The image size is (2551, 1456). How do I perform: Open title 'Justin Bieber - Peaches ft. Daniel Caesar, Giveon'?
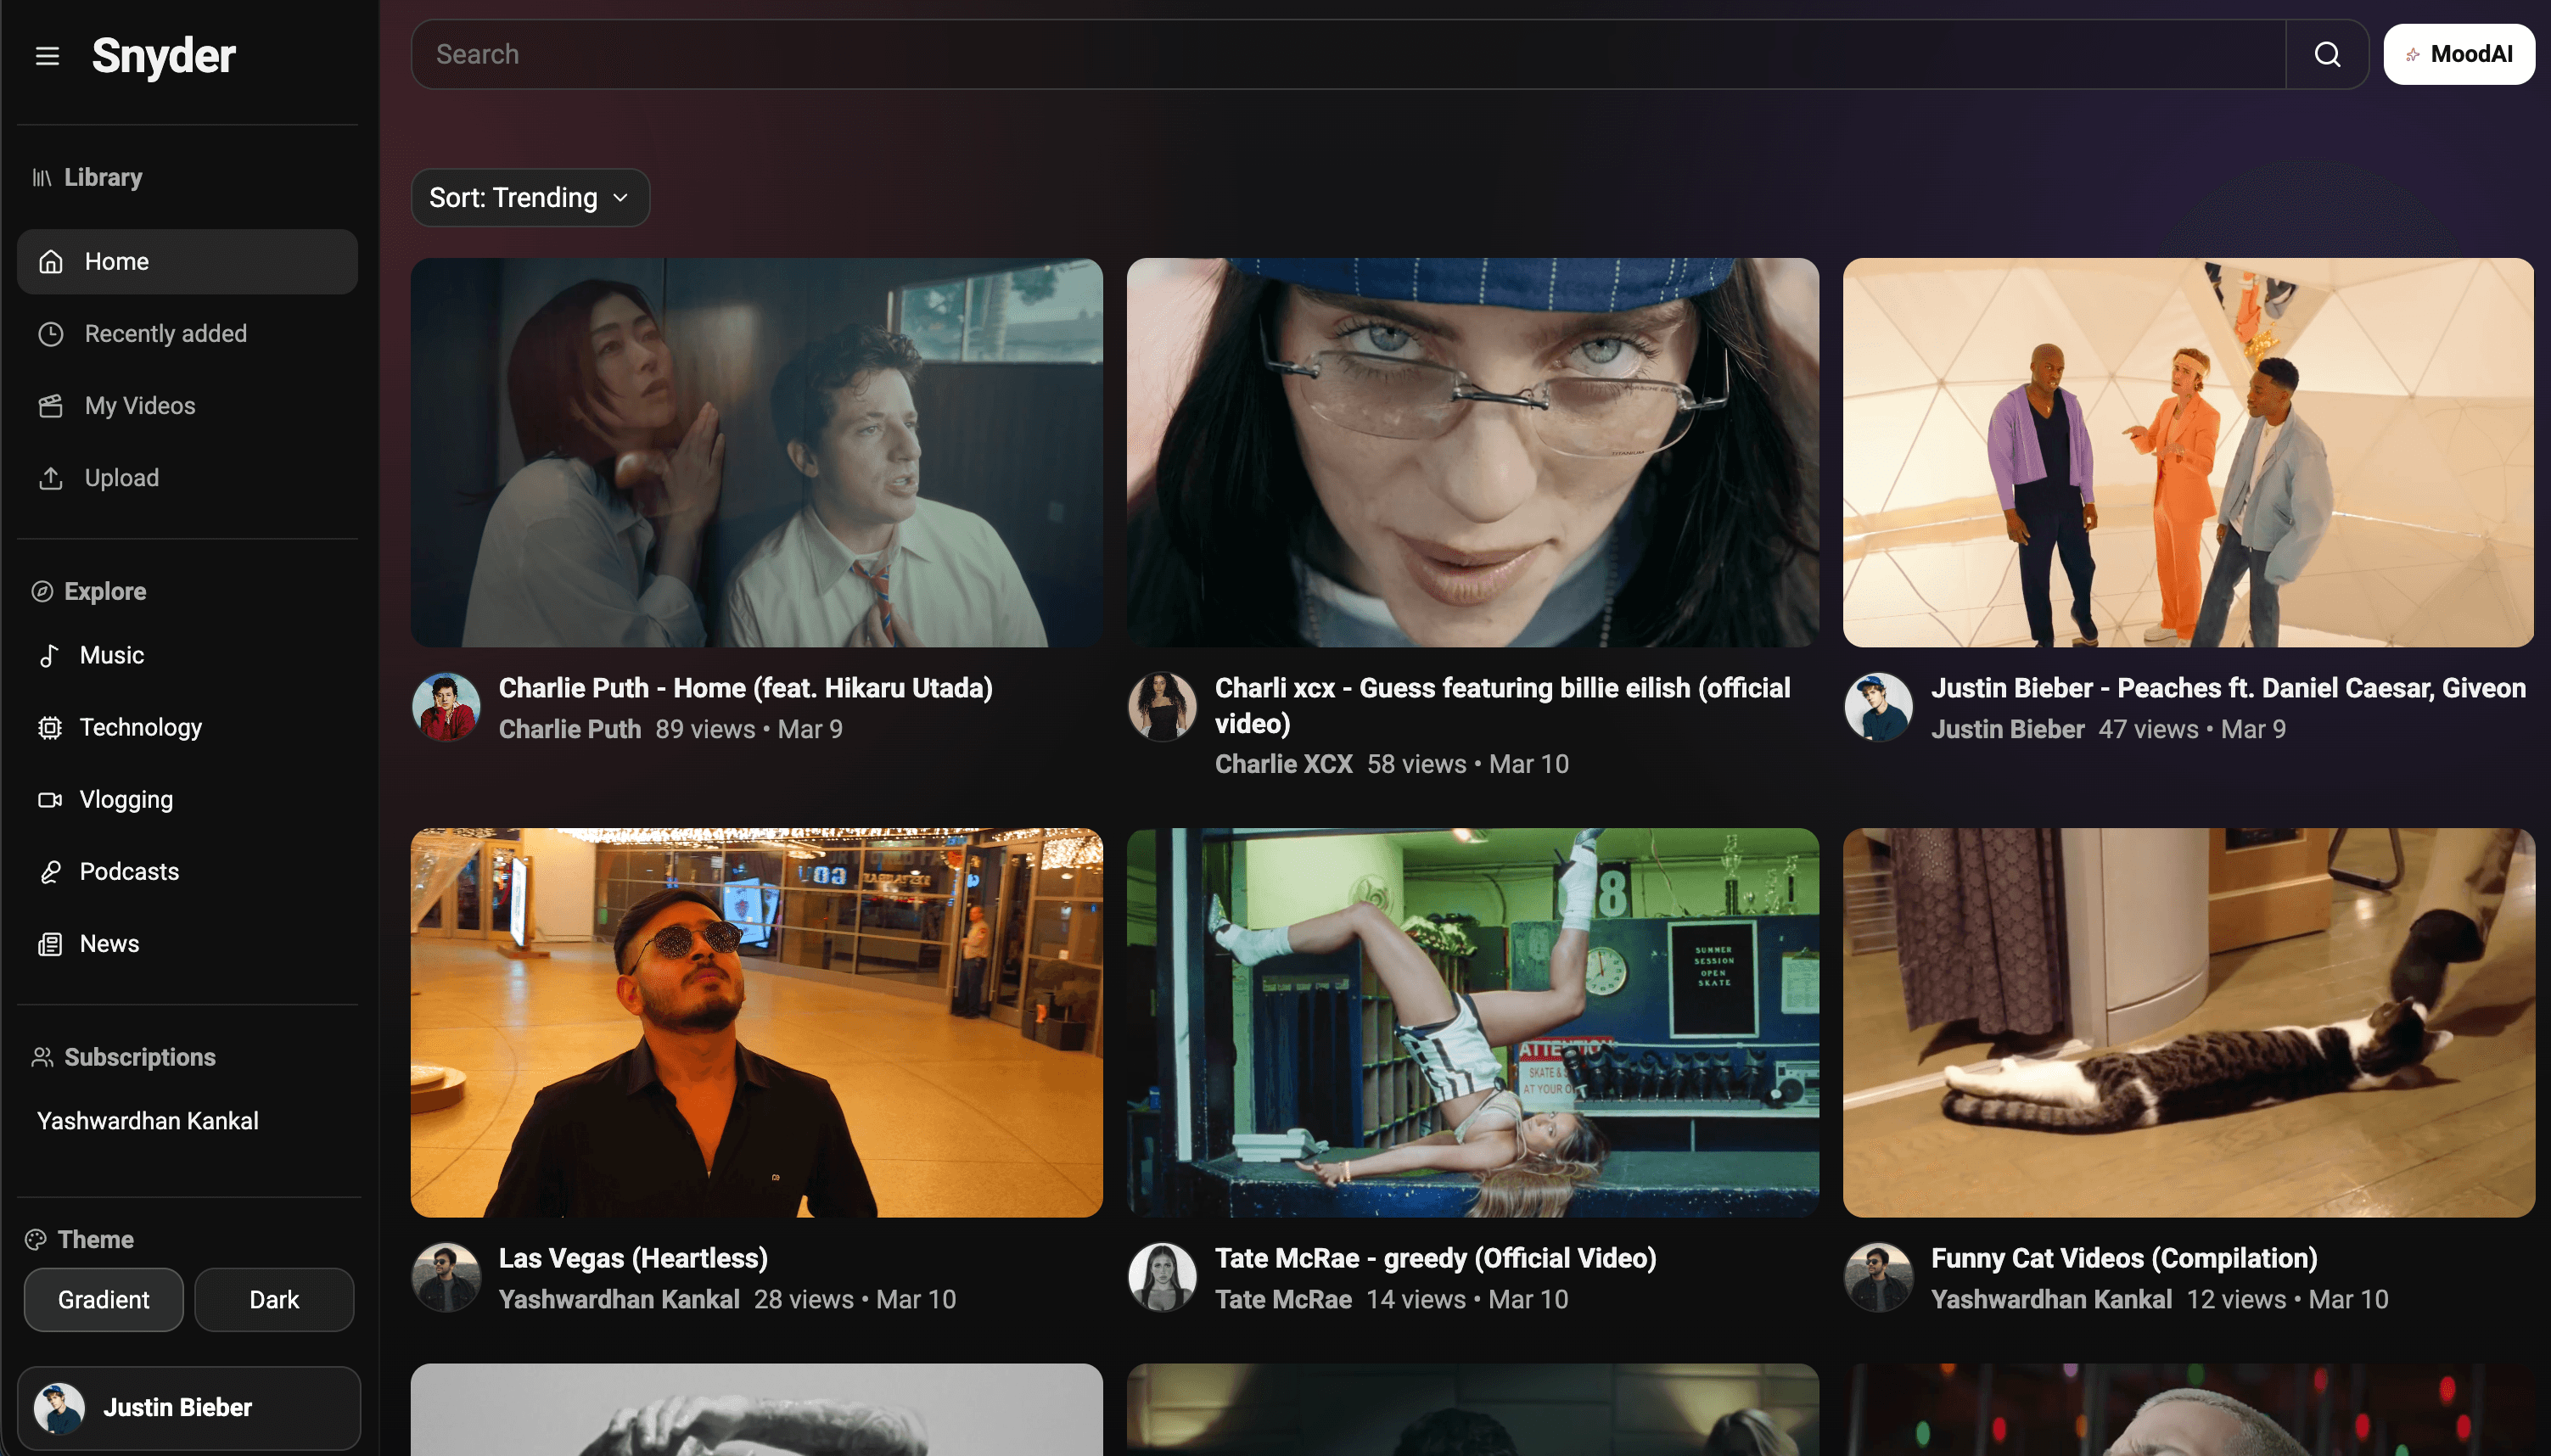2228,688
